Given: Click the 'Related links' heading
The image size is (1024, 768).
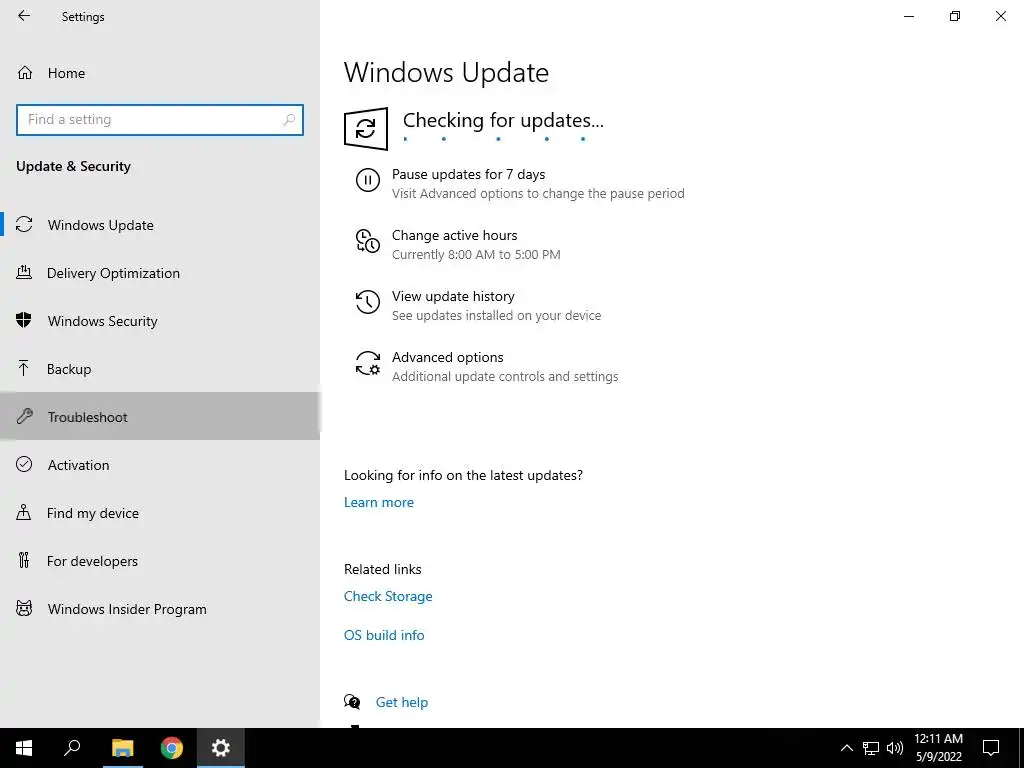Looking at the screenshot, I should point(383,569).
